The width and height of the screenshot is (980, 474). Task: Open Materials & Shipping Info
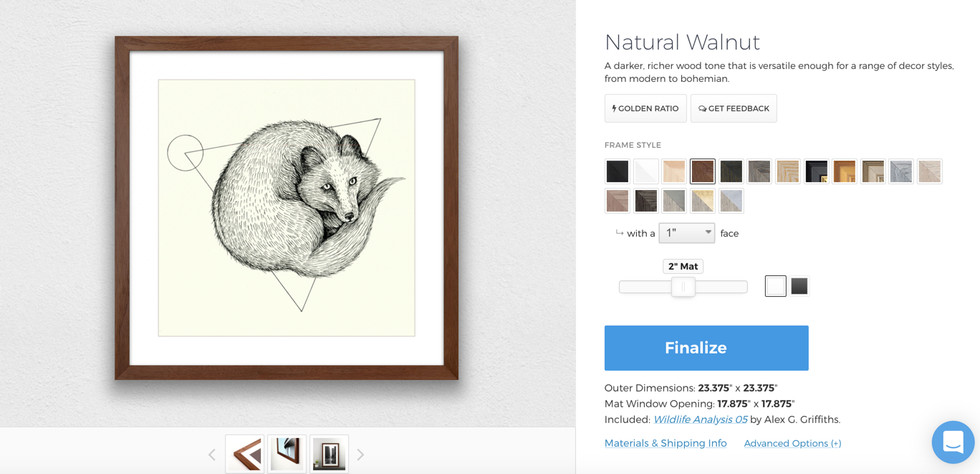(x=665, y=443)
